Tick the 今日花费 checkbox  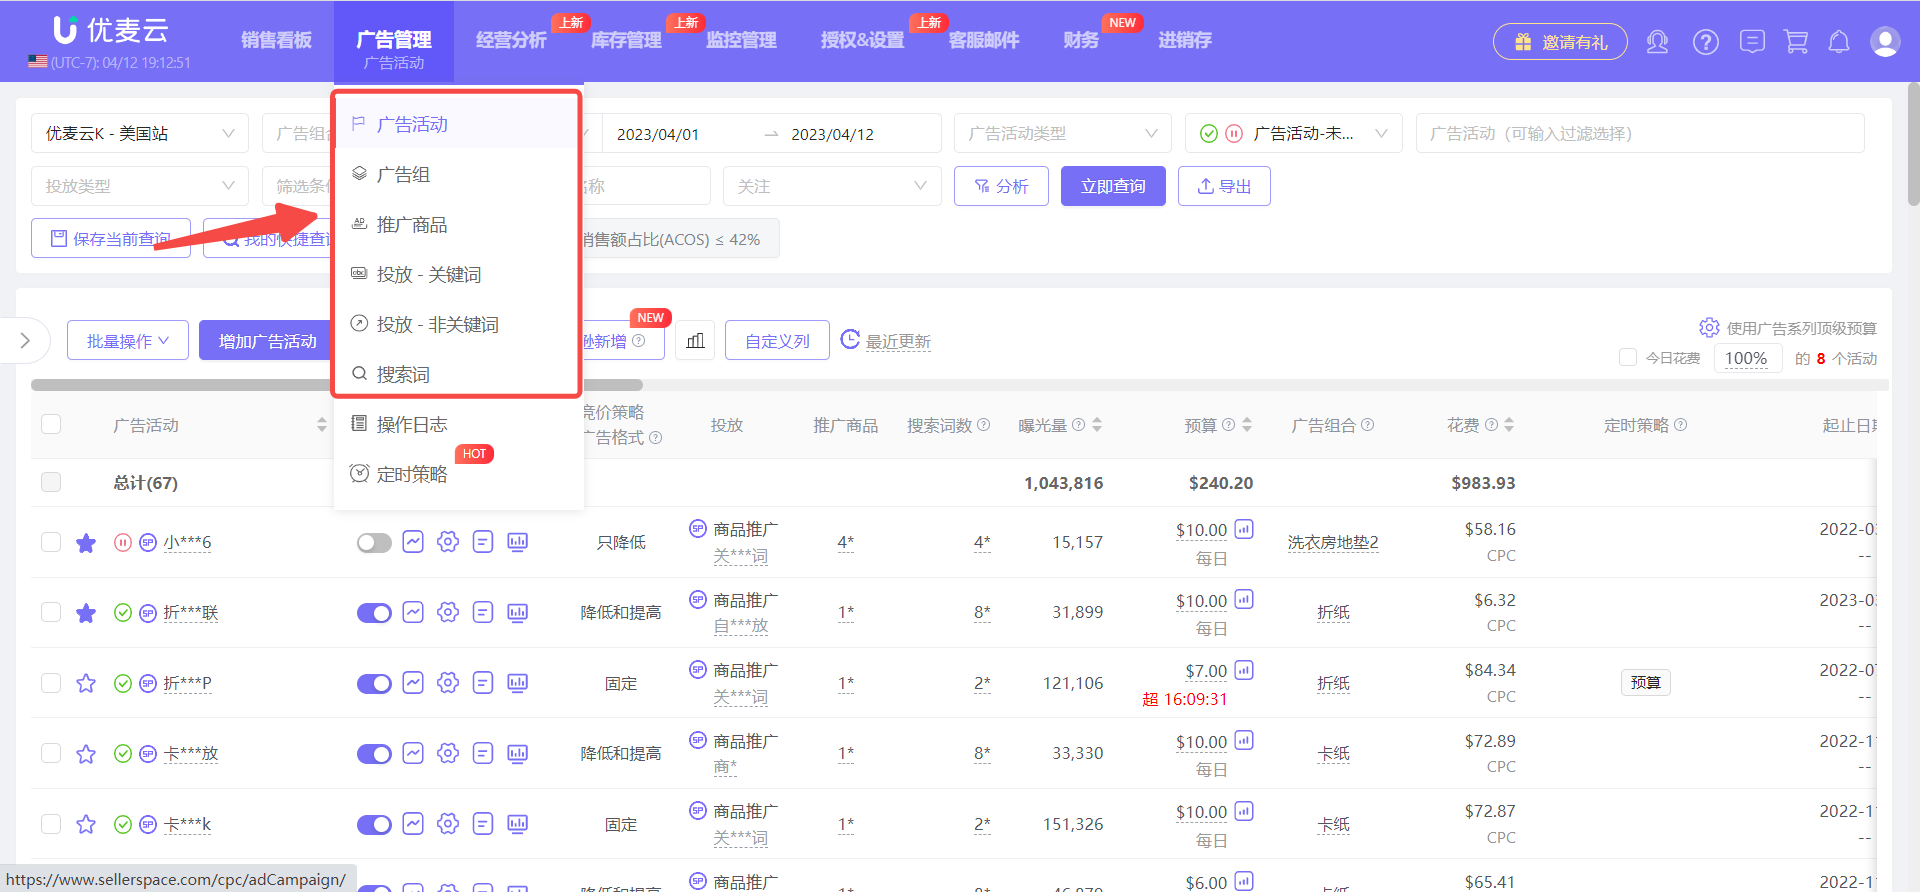[1628, 358]
